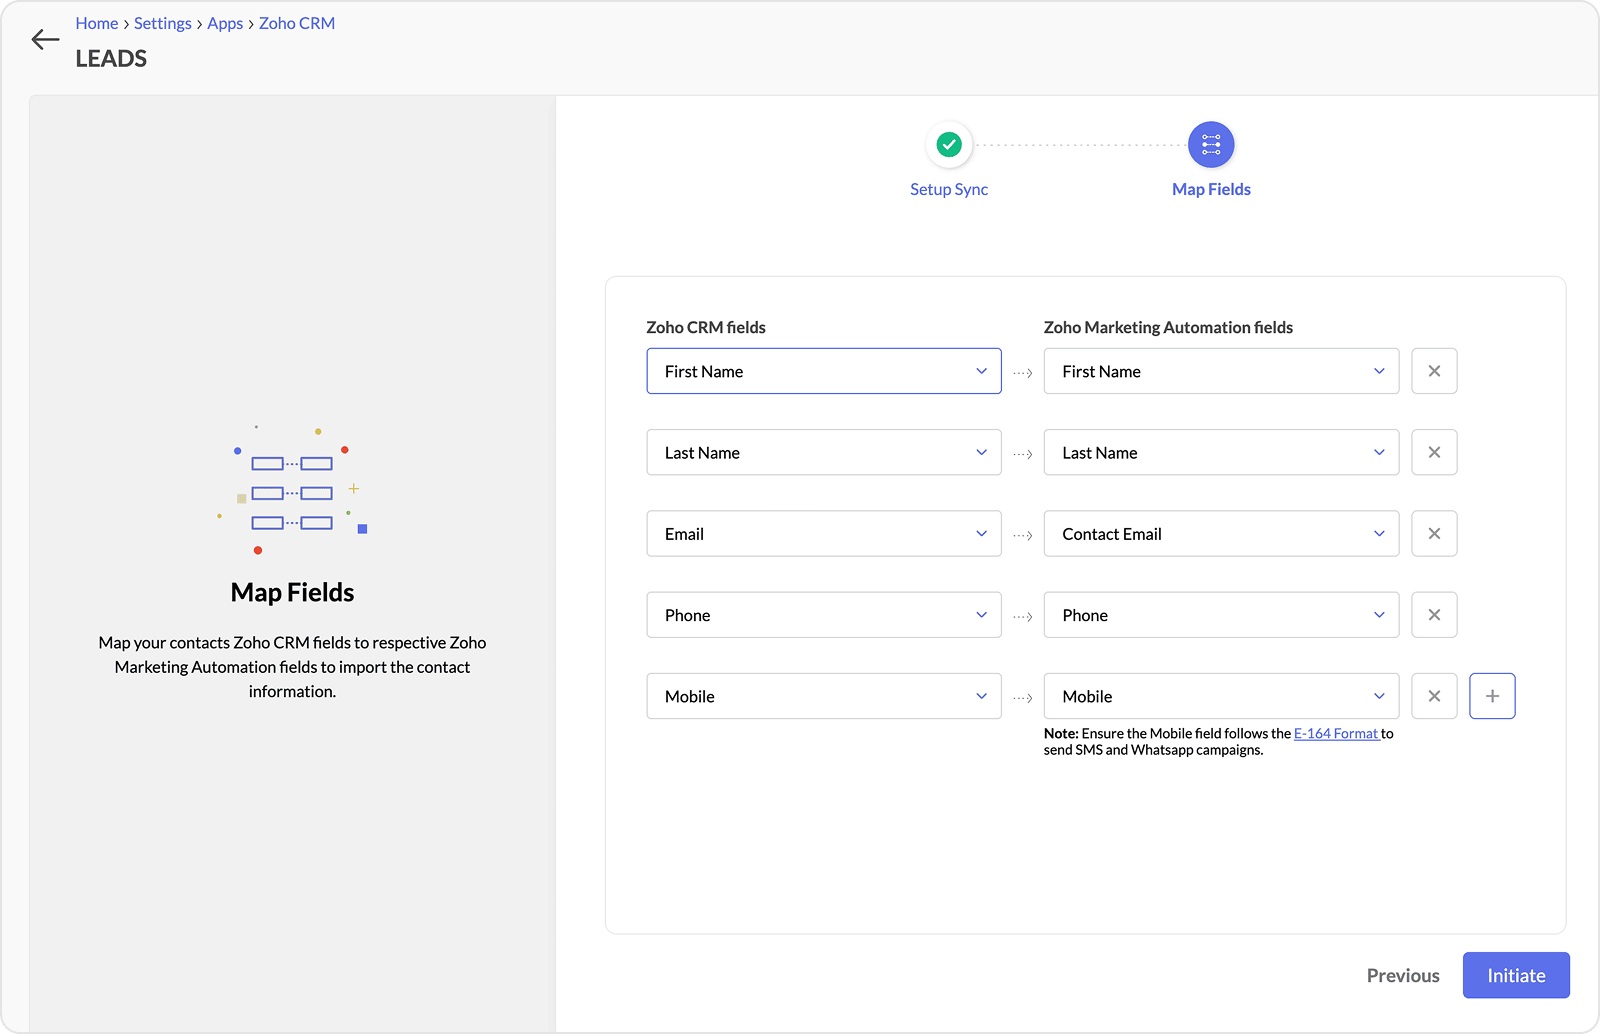This screenshot has height=1034, width=1600.
Task: Click the Zoho CRM fields heading
Action: 706,327
